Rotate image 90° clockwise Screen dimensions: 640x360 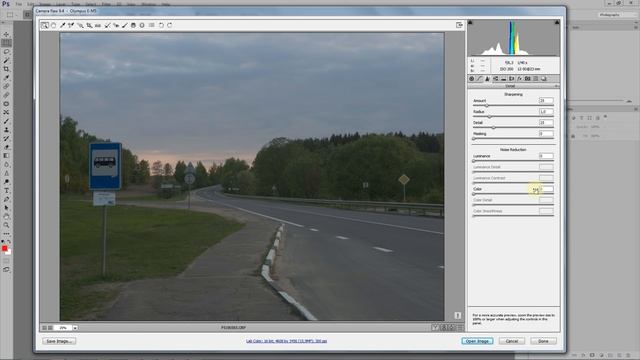tap(169, 25)
